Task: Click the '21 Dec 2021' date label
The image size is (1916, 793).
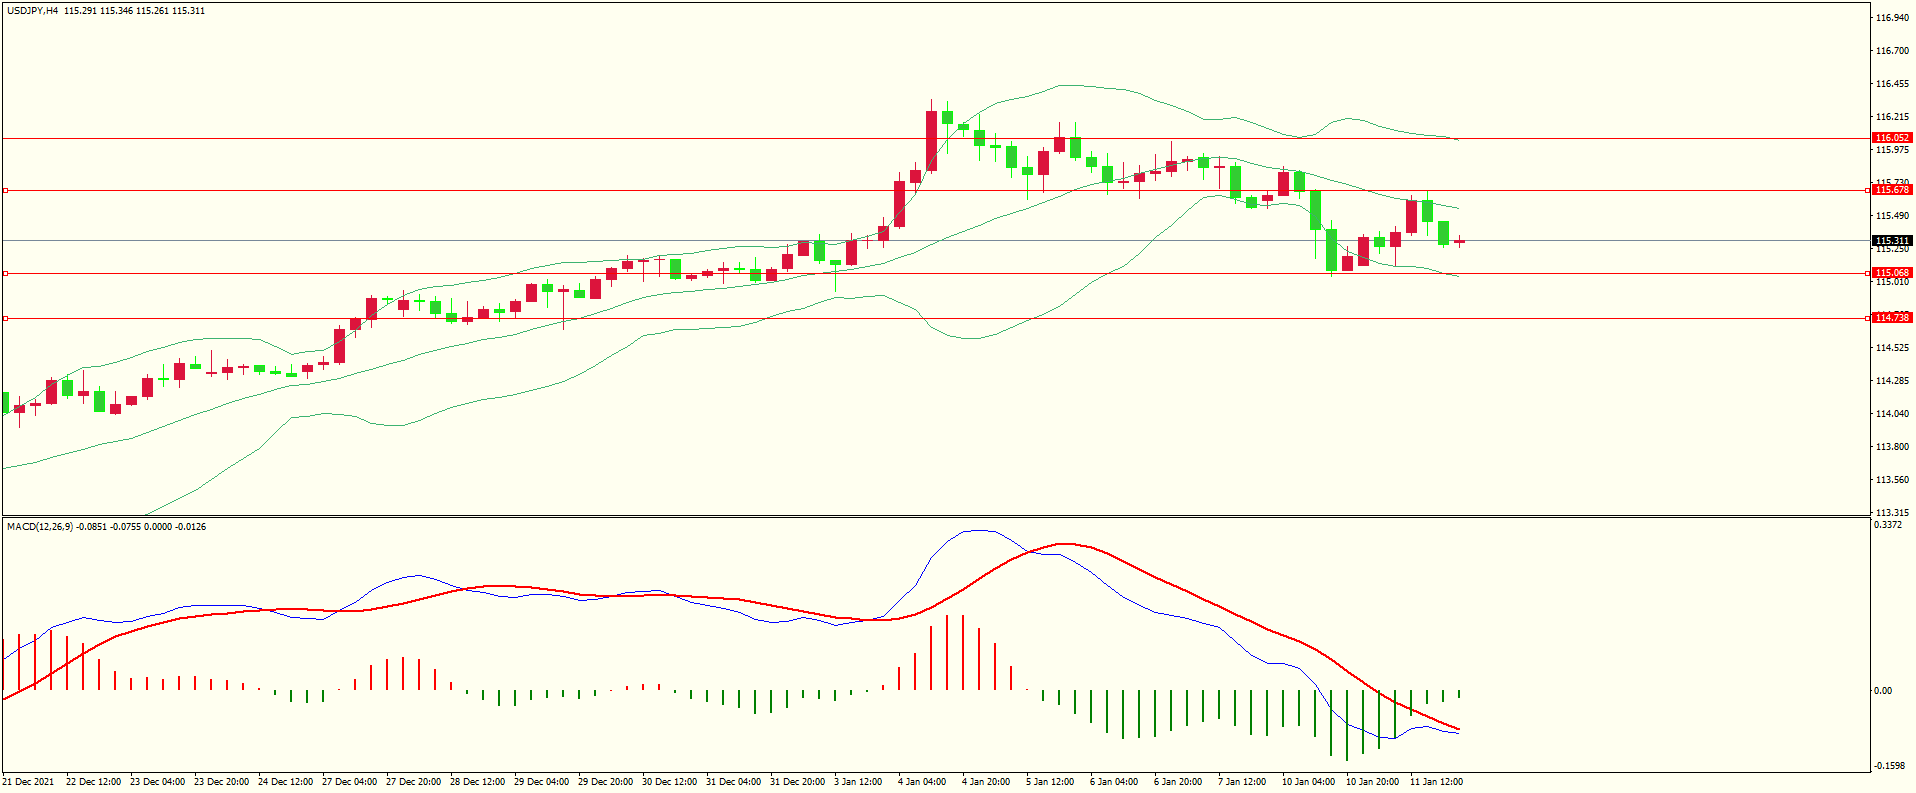Action: [x=29, y=782]
